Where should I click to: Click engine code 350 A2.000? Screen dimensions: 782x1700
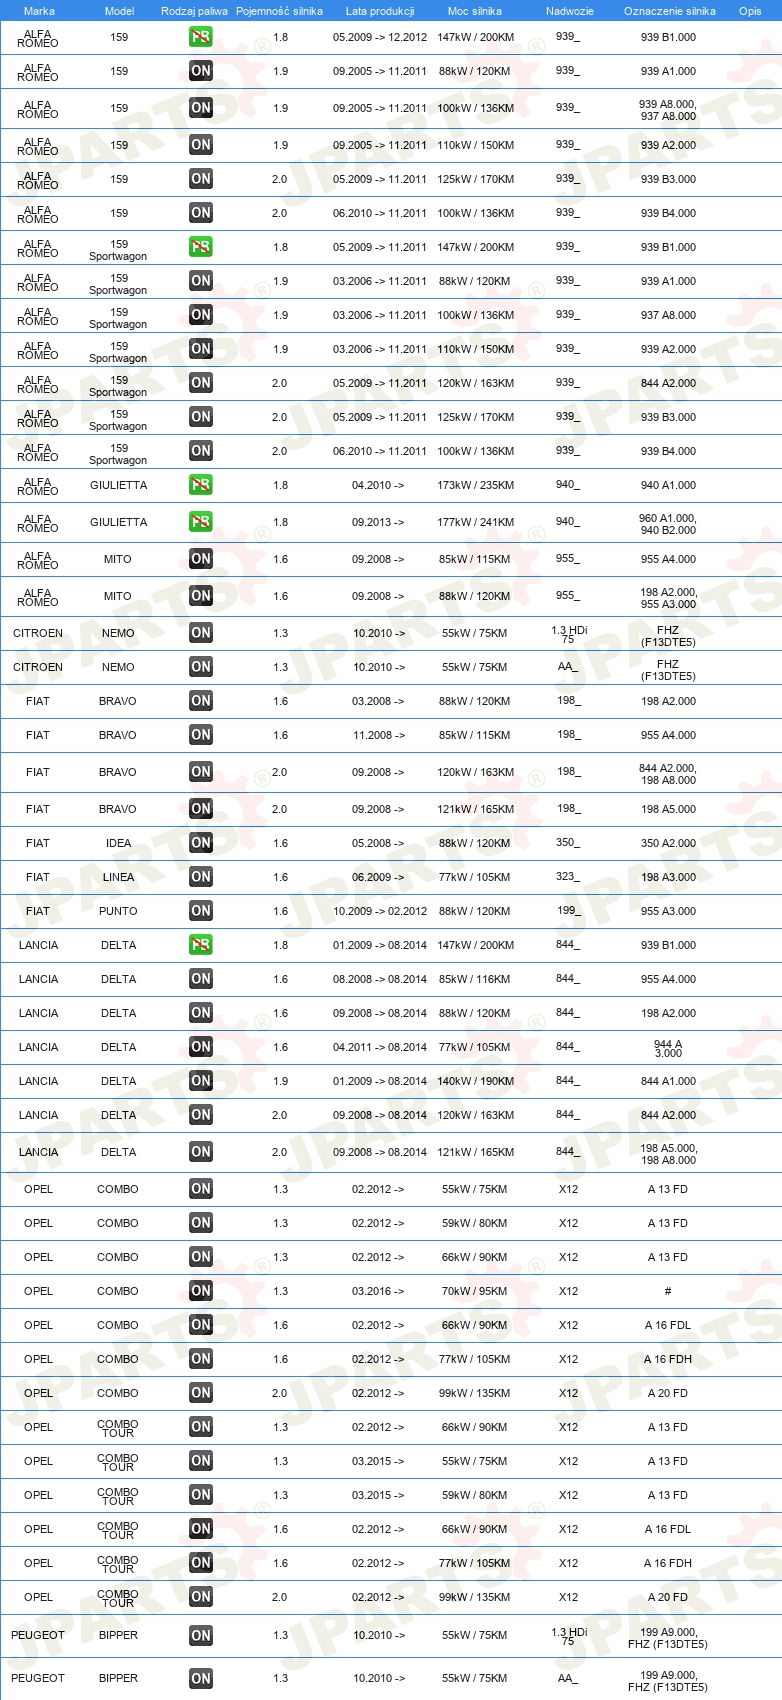click(x=668, y=843)
